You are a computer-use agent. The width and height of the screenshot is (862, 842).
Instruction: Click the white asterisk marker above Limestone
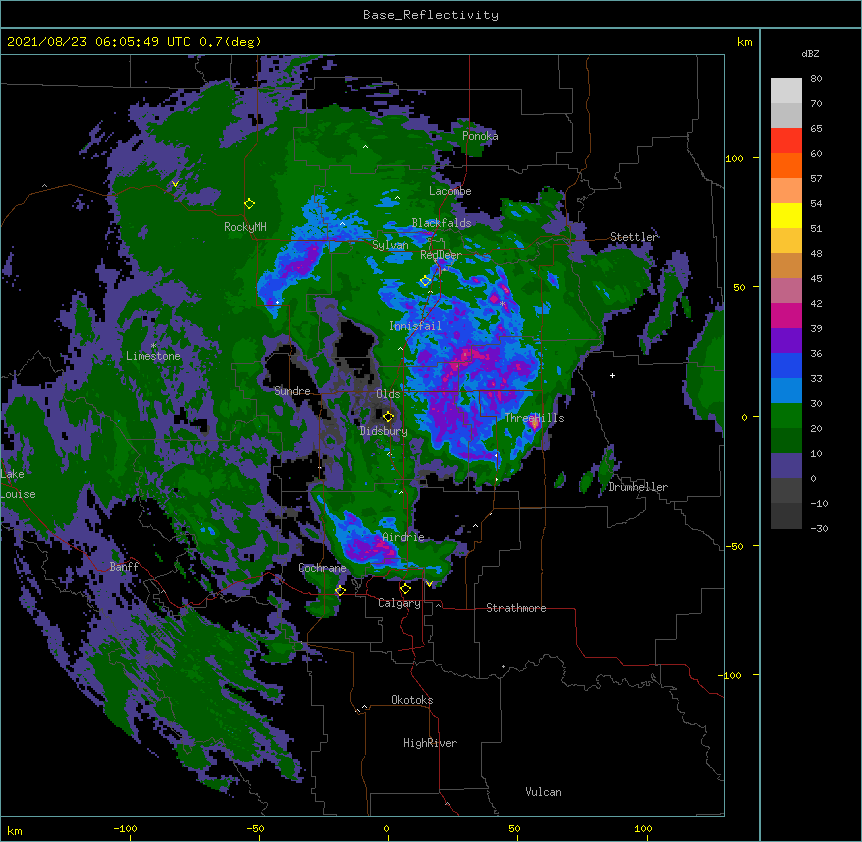153,346
